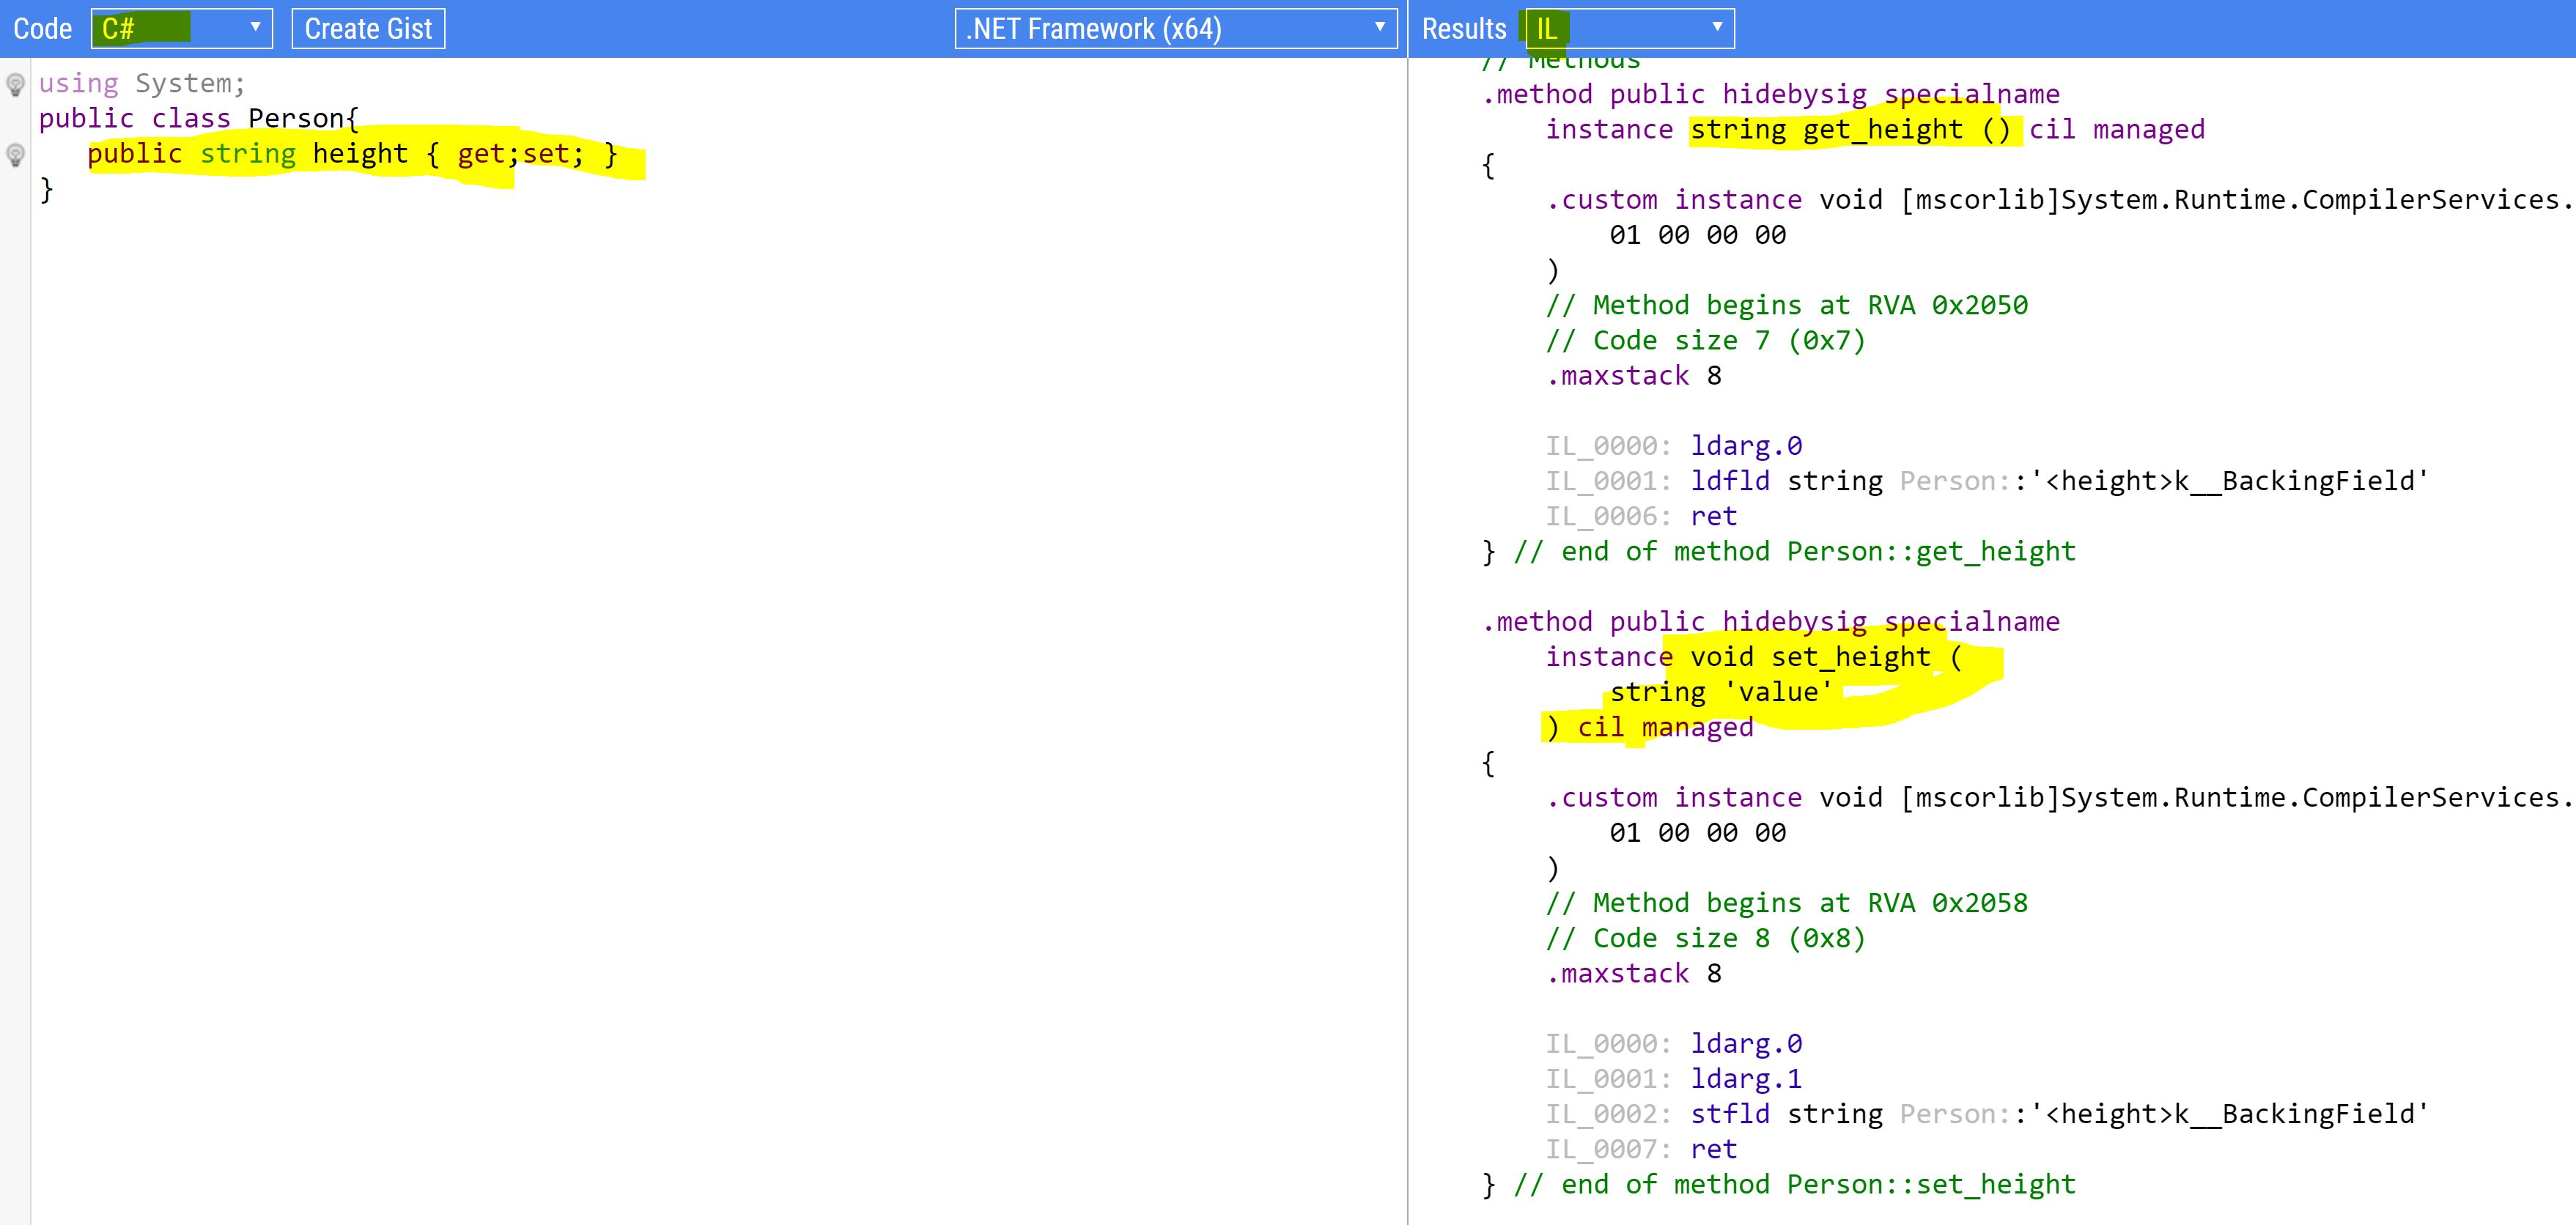Click the Results header label
Screen dimensions: 2576x1225
[x=1463, y=28]
